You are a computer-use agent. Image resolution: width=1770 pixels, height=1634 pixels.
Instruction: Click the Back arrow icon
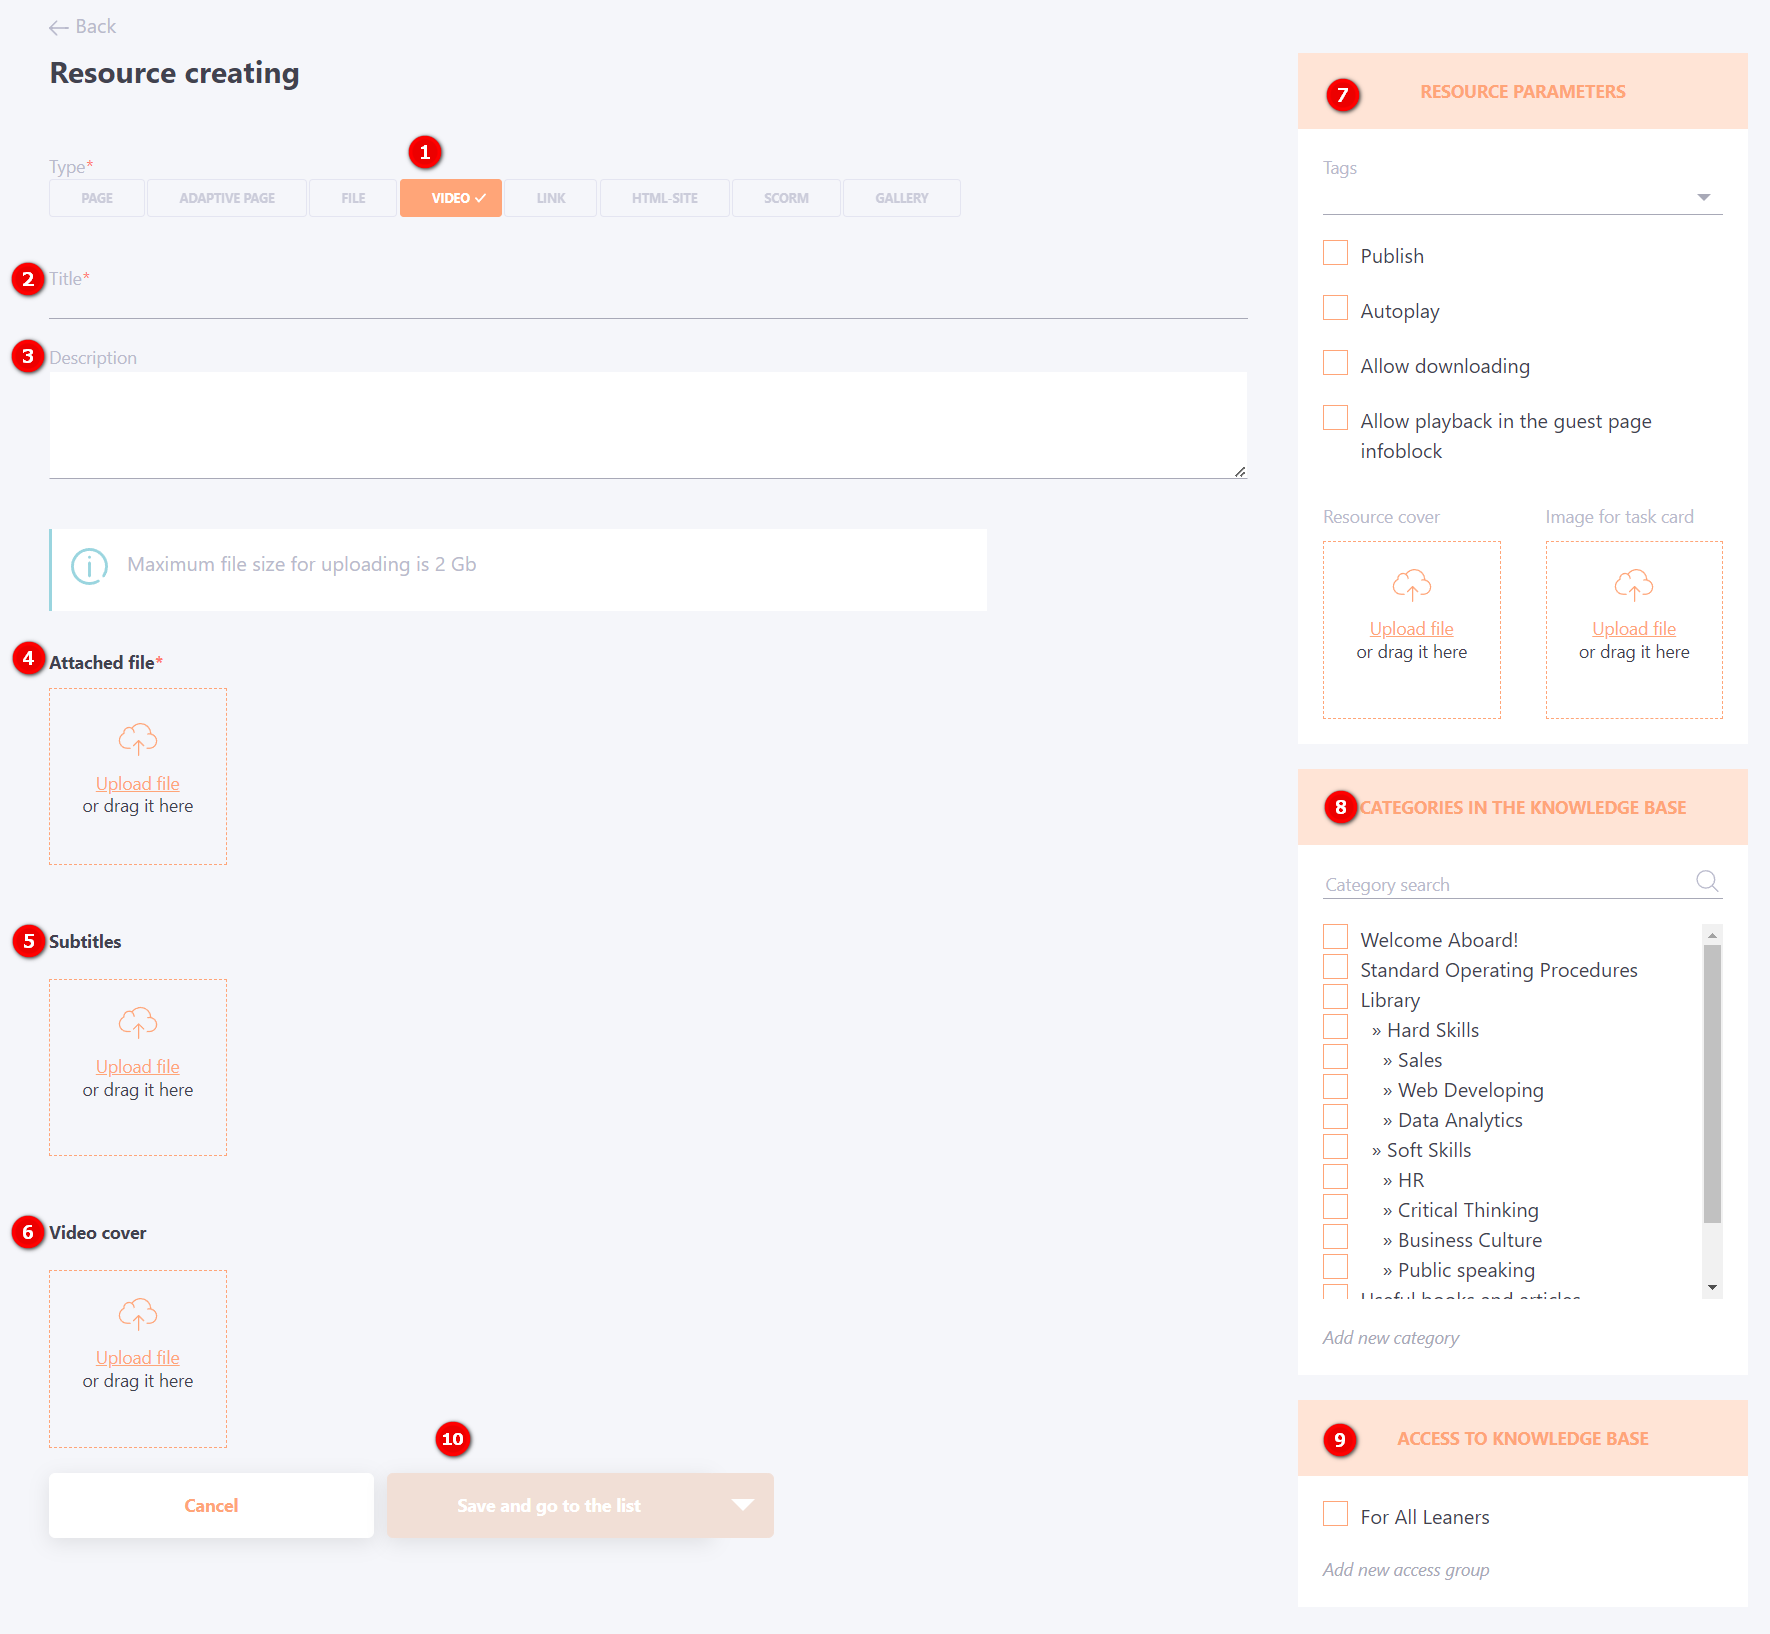[59, 28]
